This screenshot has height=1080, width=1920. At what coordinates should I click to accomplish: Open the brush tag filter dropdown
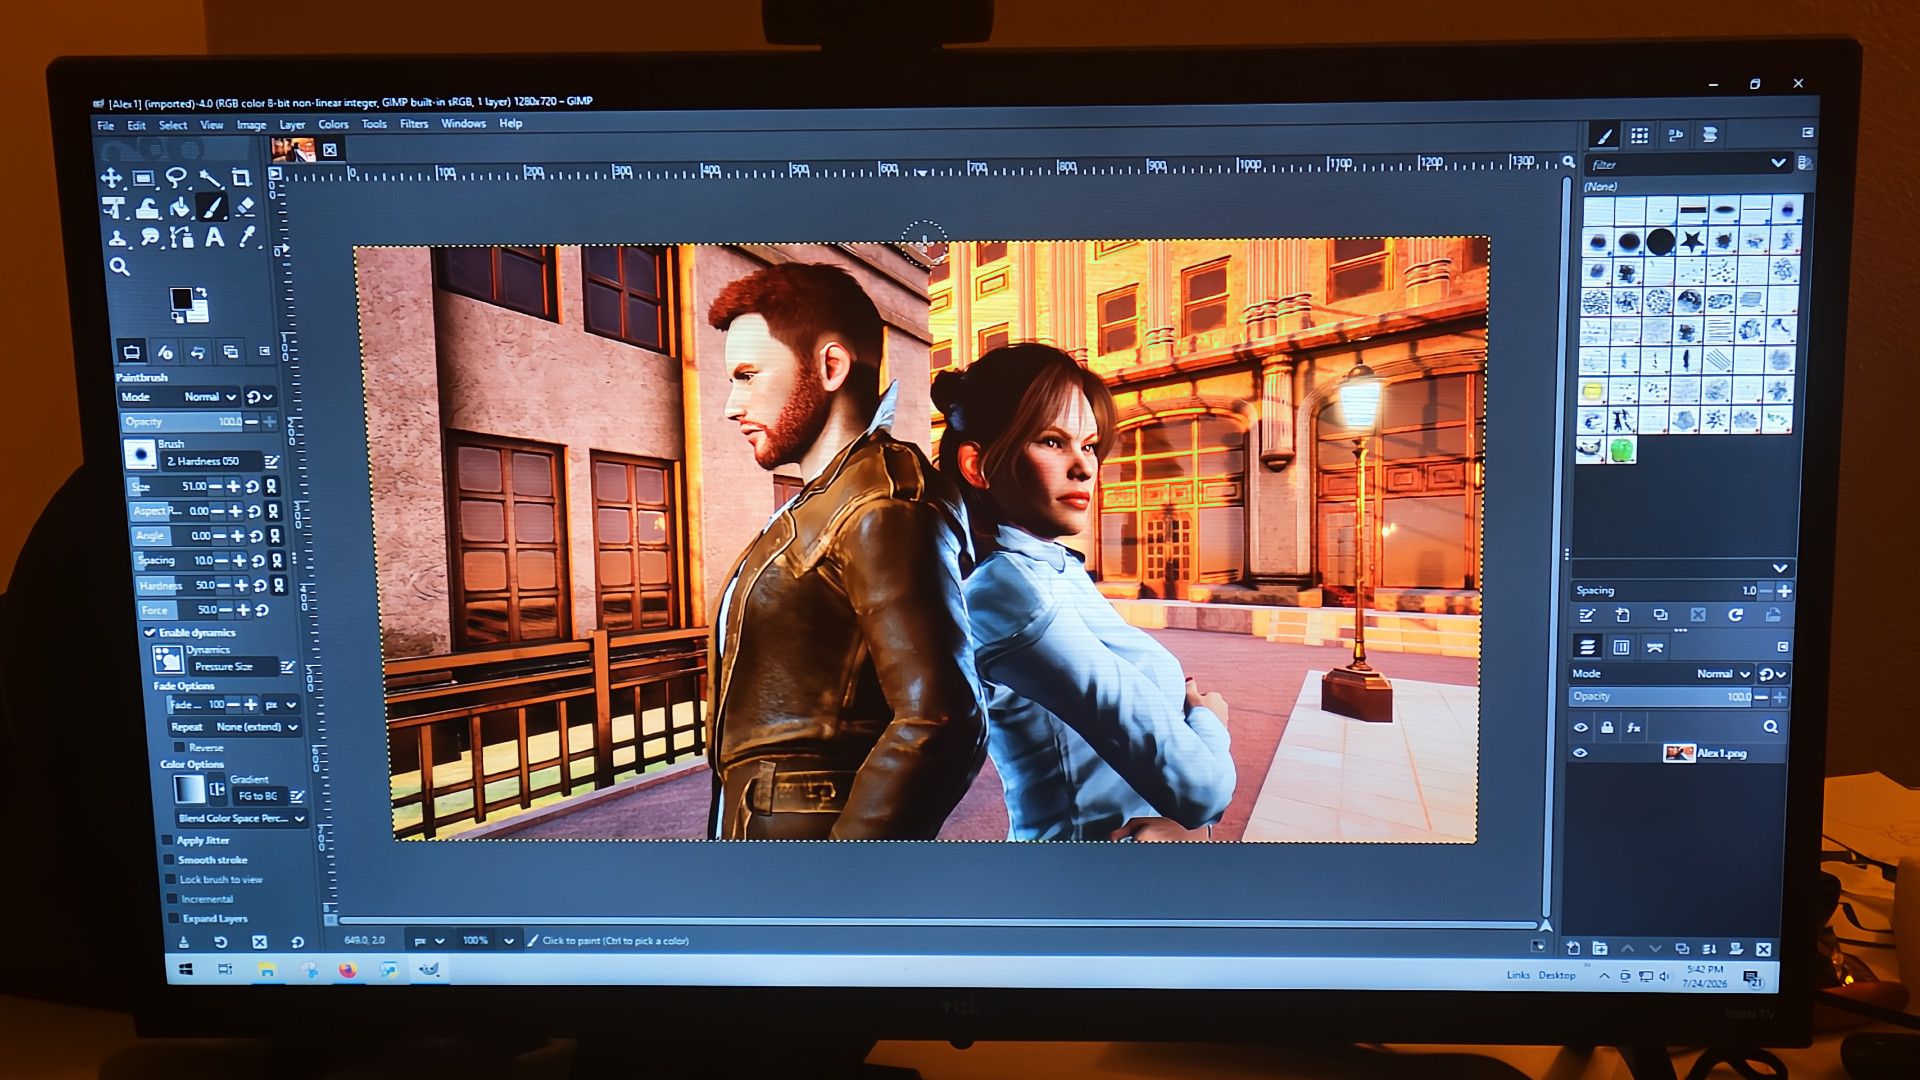(x=1778, y=163)
